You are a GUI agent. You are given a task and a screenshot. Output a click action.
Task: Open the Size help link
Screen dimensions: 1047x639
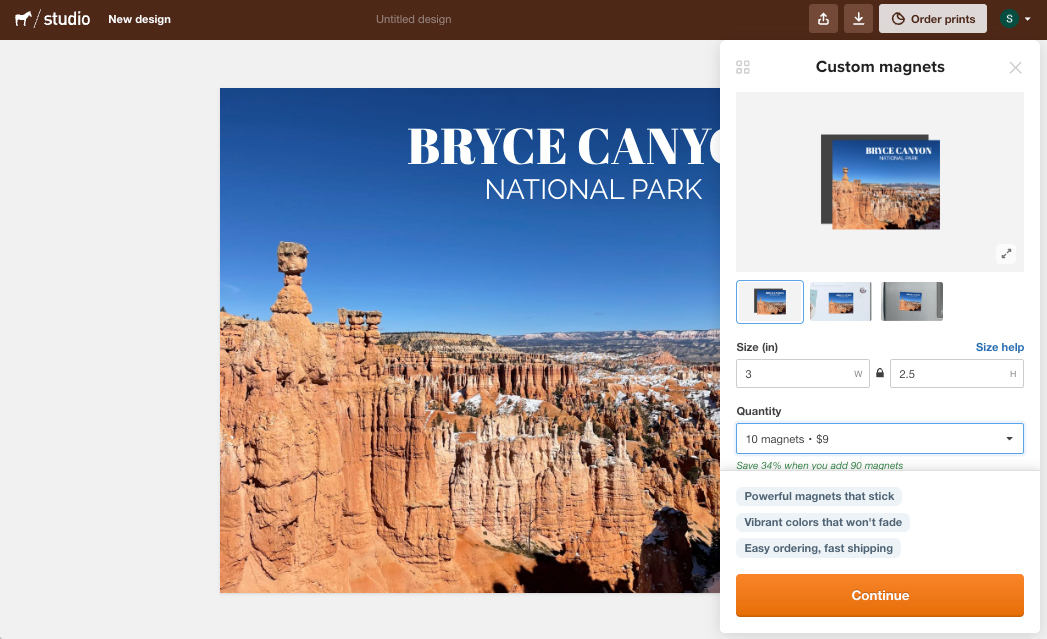[x=999, y=347]
